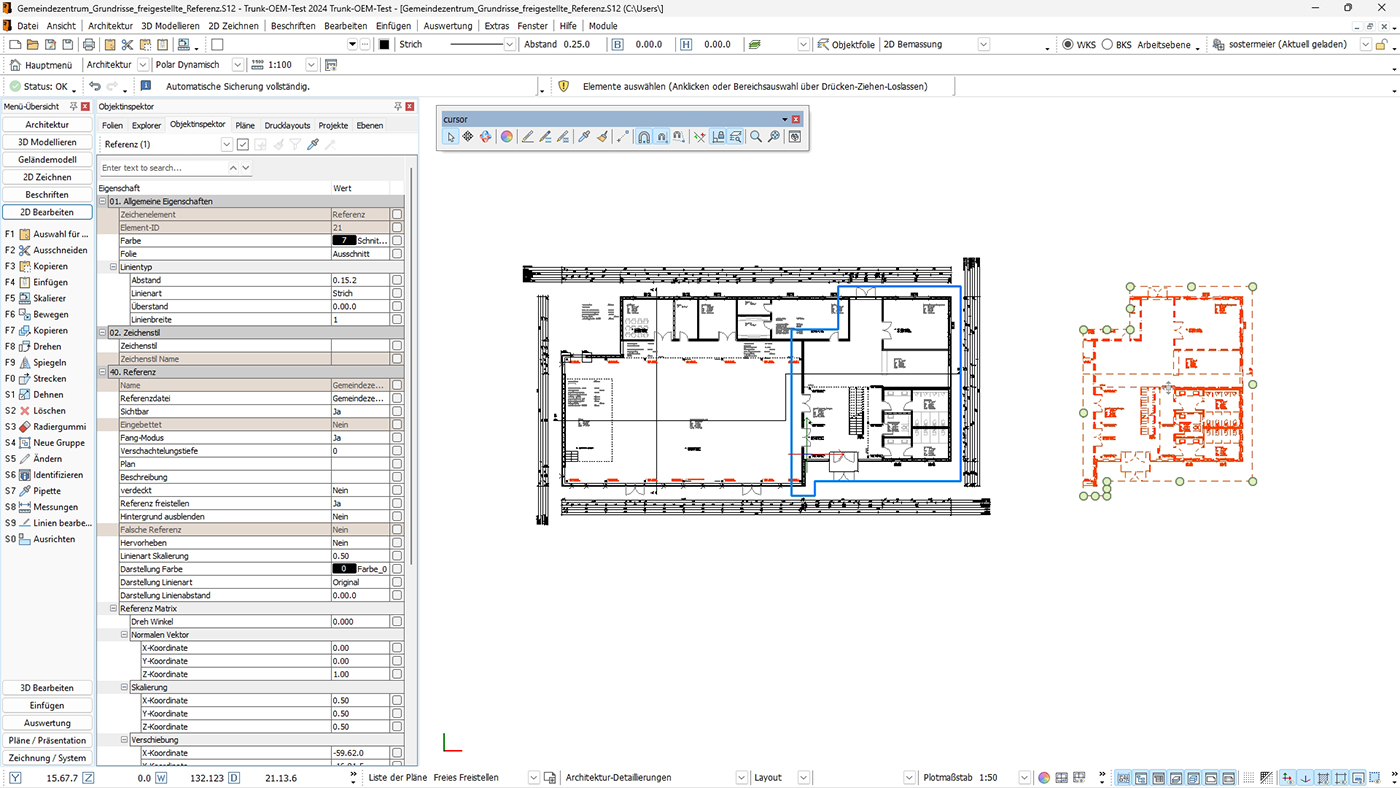1400x788 pixels.
Task: Select the BKS radio button
Action: [1107, 45]
